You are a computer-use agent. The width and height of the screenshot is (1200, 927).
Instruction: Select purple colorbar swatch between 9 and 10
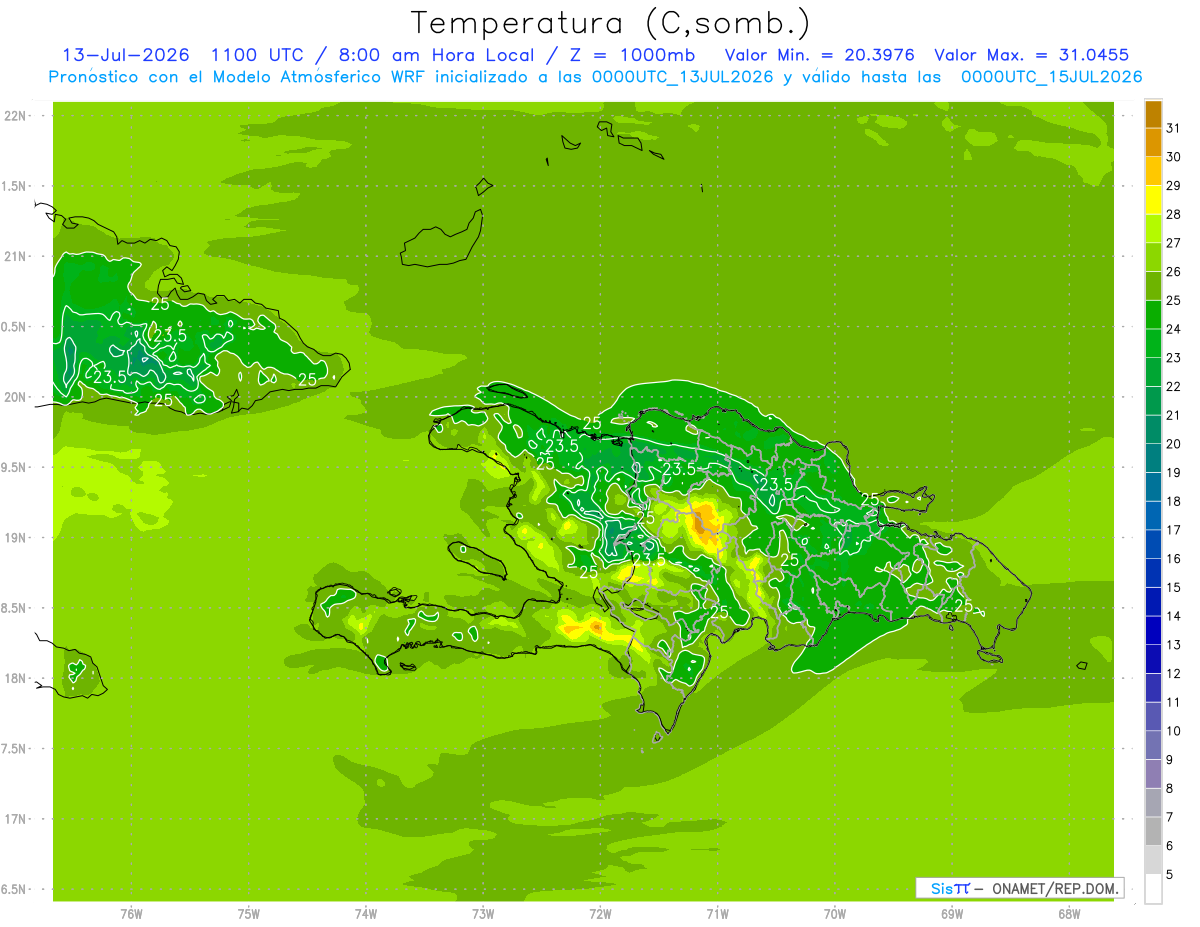[1153, 745]
